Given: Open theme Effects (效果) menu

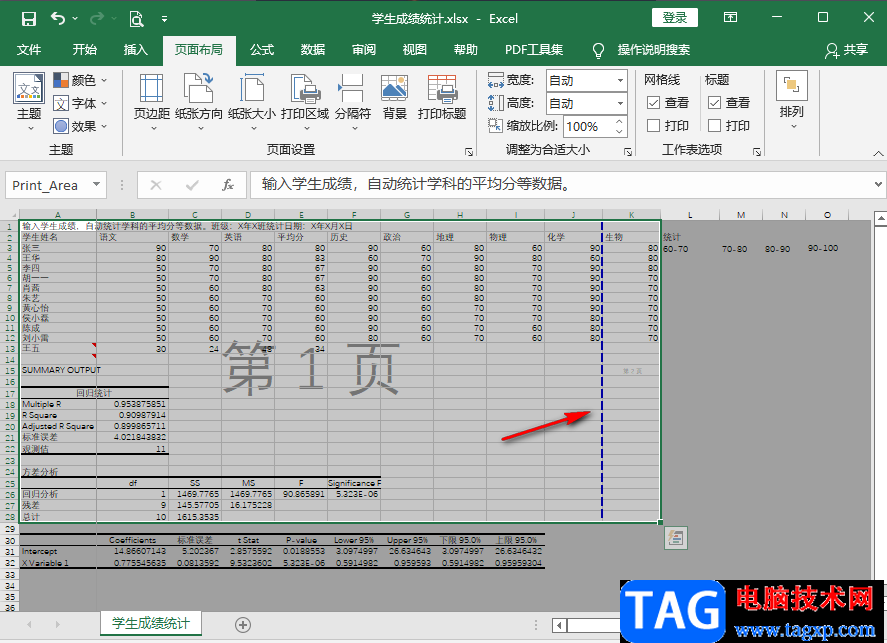Looking at the screenshot, I should coord(80,126).
